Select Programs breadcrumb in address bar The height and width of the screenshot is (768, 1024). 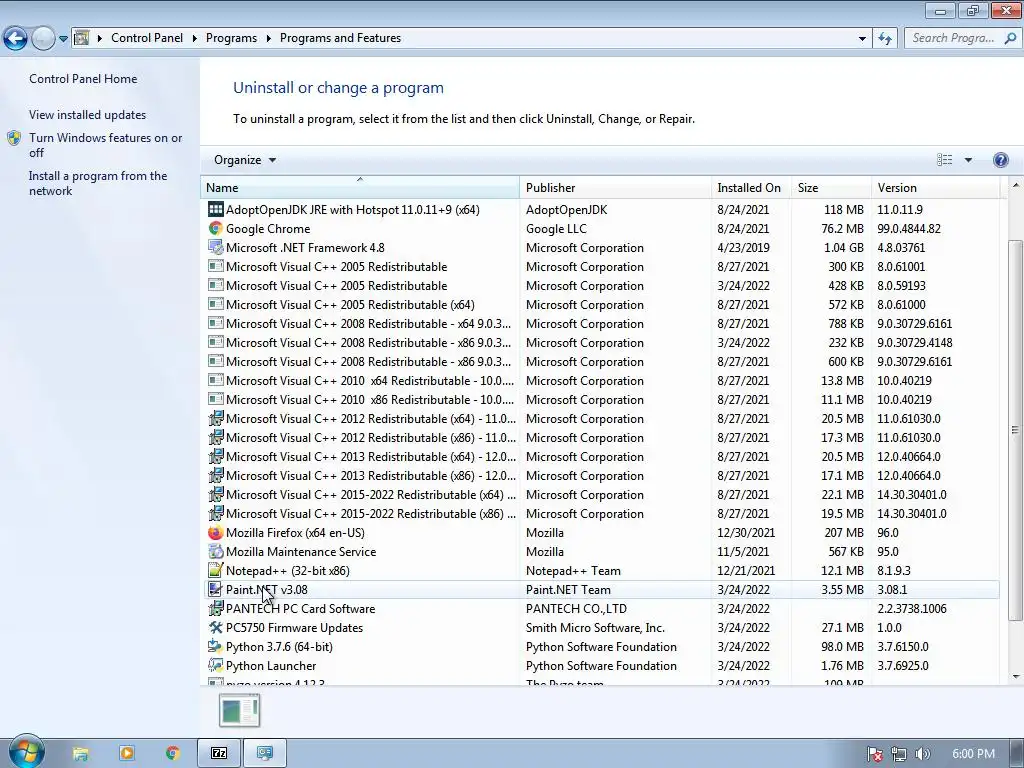click(231, 38)
